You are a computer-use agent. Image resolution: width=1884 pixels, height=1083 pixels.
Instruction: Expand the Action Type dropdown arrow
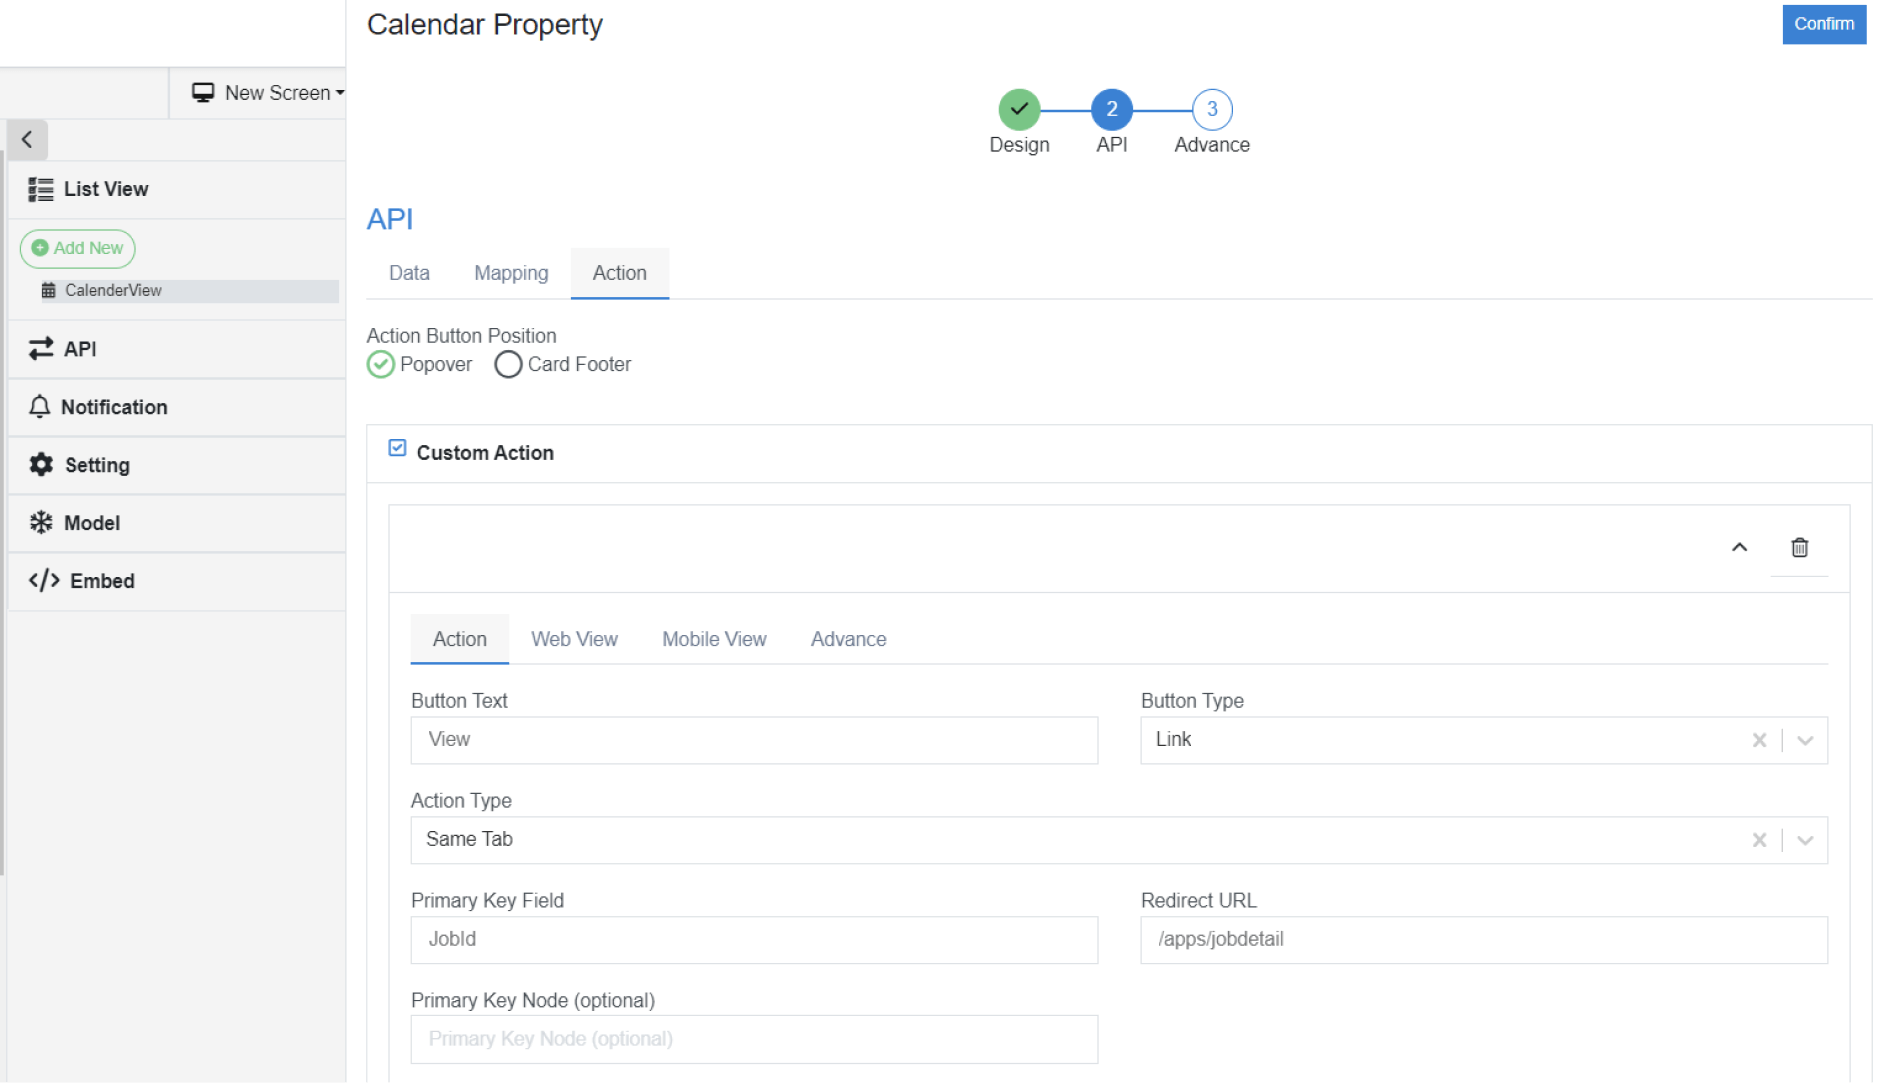(1805, 840)
